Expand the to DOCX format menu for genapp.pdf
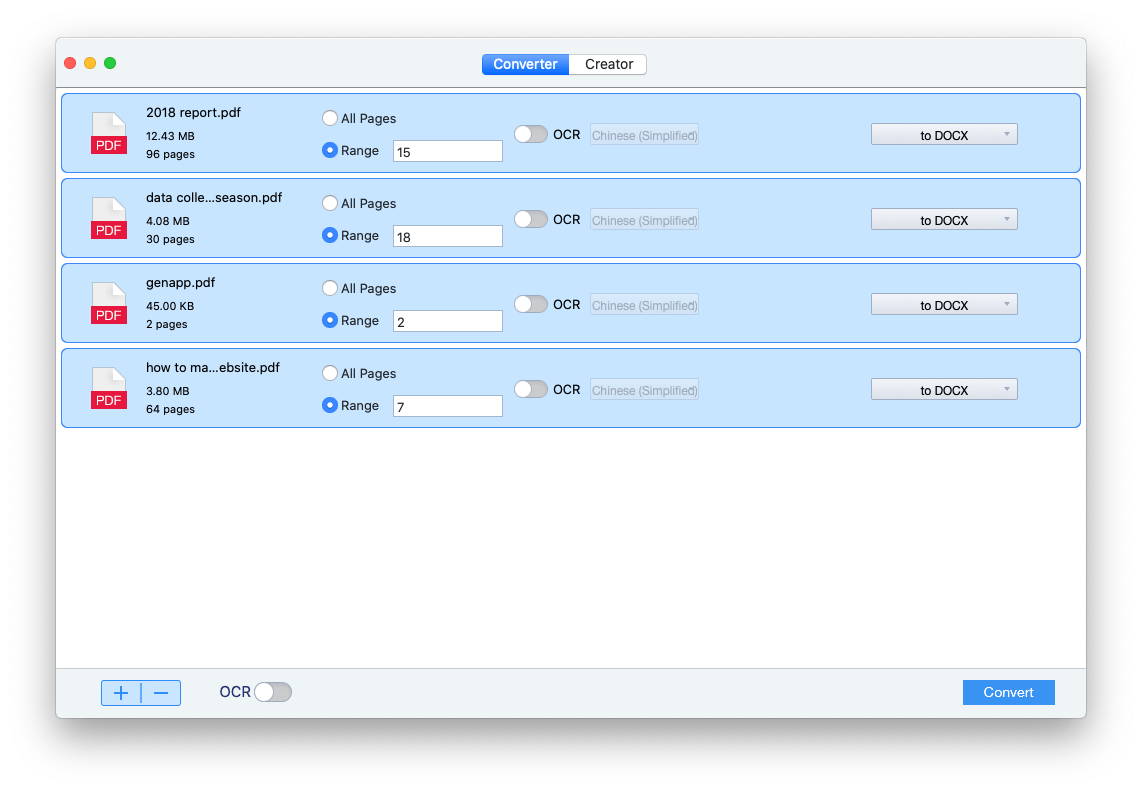Image resolution: width=1142 pixels, height=792 pixels. coord(944,305)
